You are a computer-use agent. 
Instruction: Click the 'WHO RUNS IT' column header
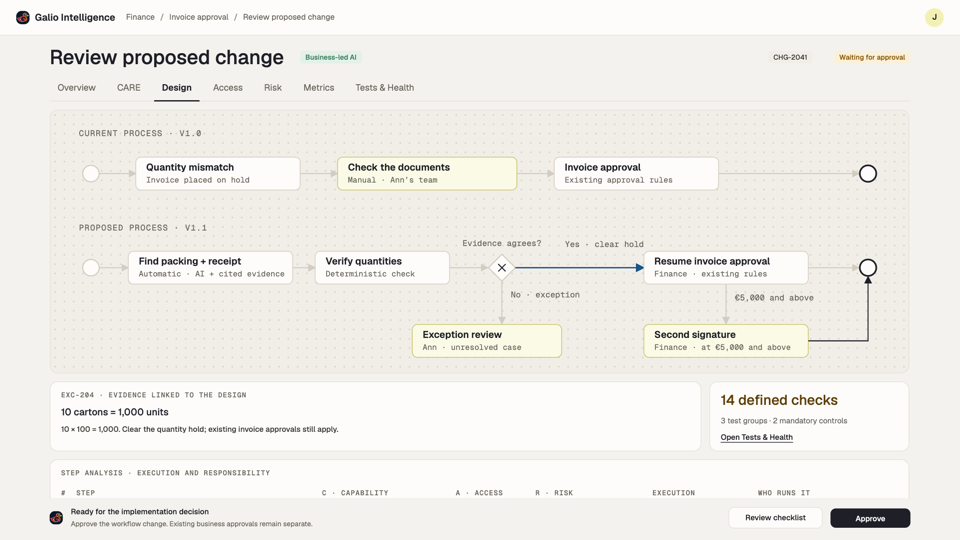[784, 493]
